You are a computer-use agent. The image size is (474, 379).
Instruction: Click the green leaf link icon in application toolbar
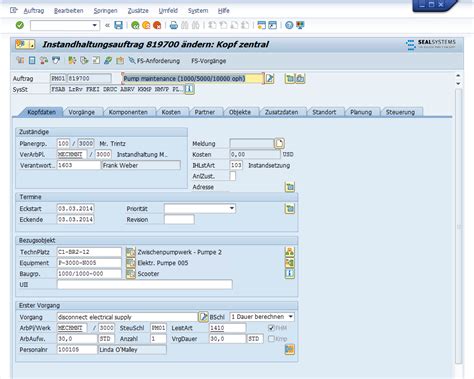click(x=108, y=60)
